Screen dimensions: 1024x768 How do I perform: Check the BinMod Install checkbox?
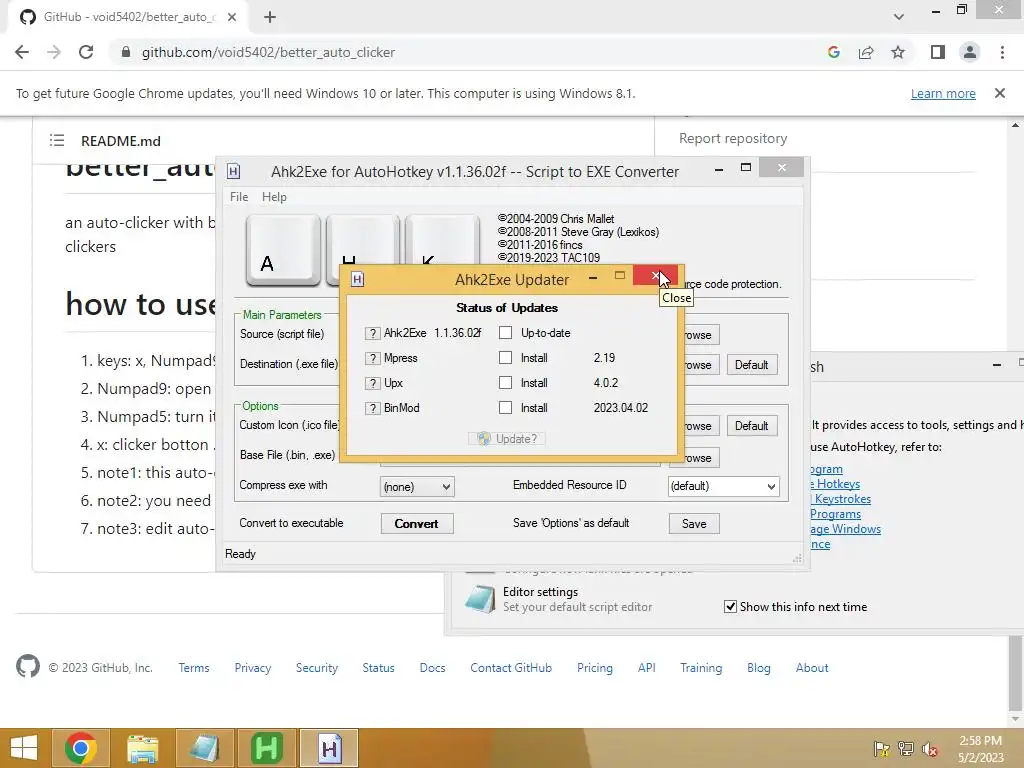[505, 408]
